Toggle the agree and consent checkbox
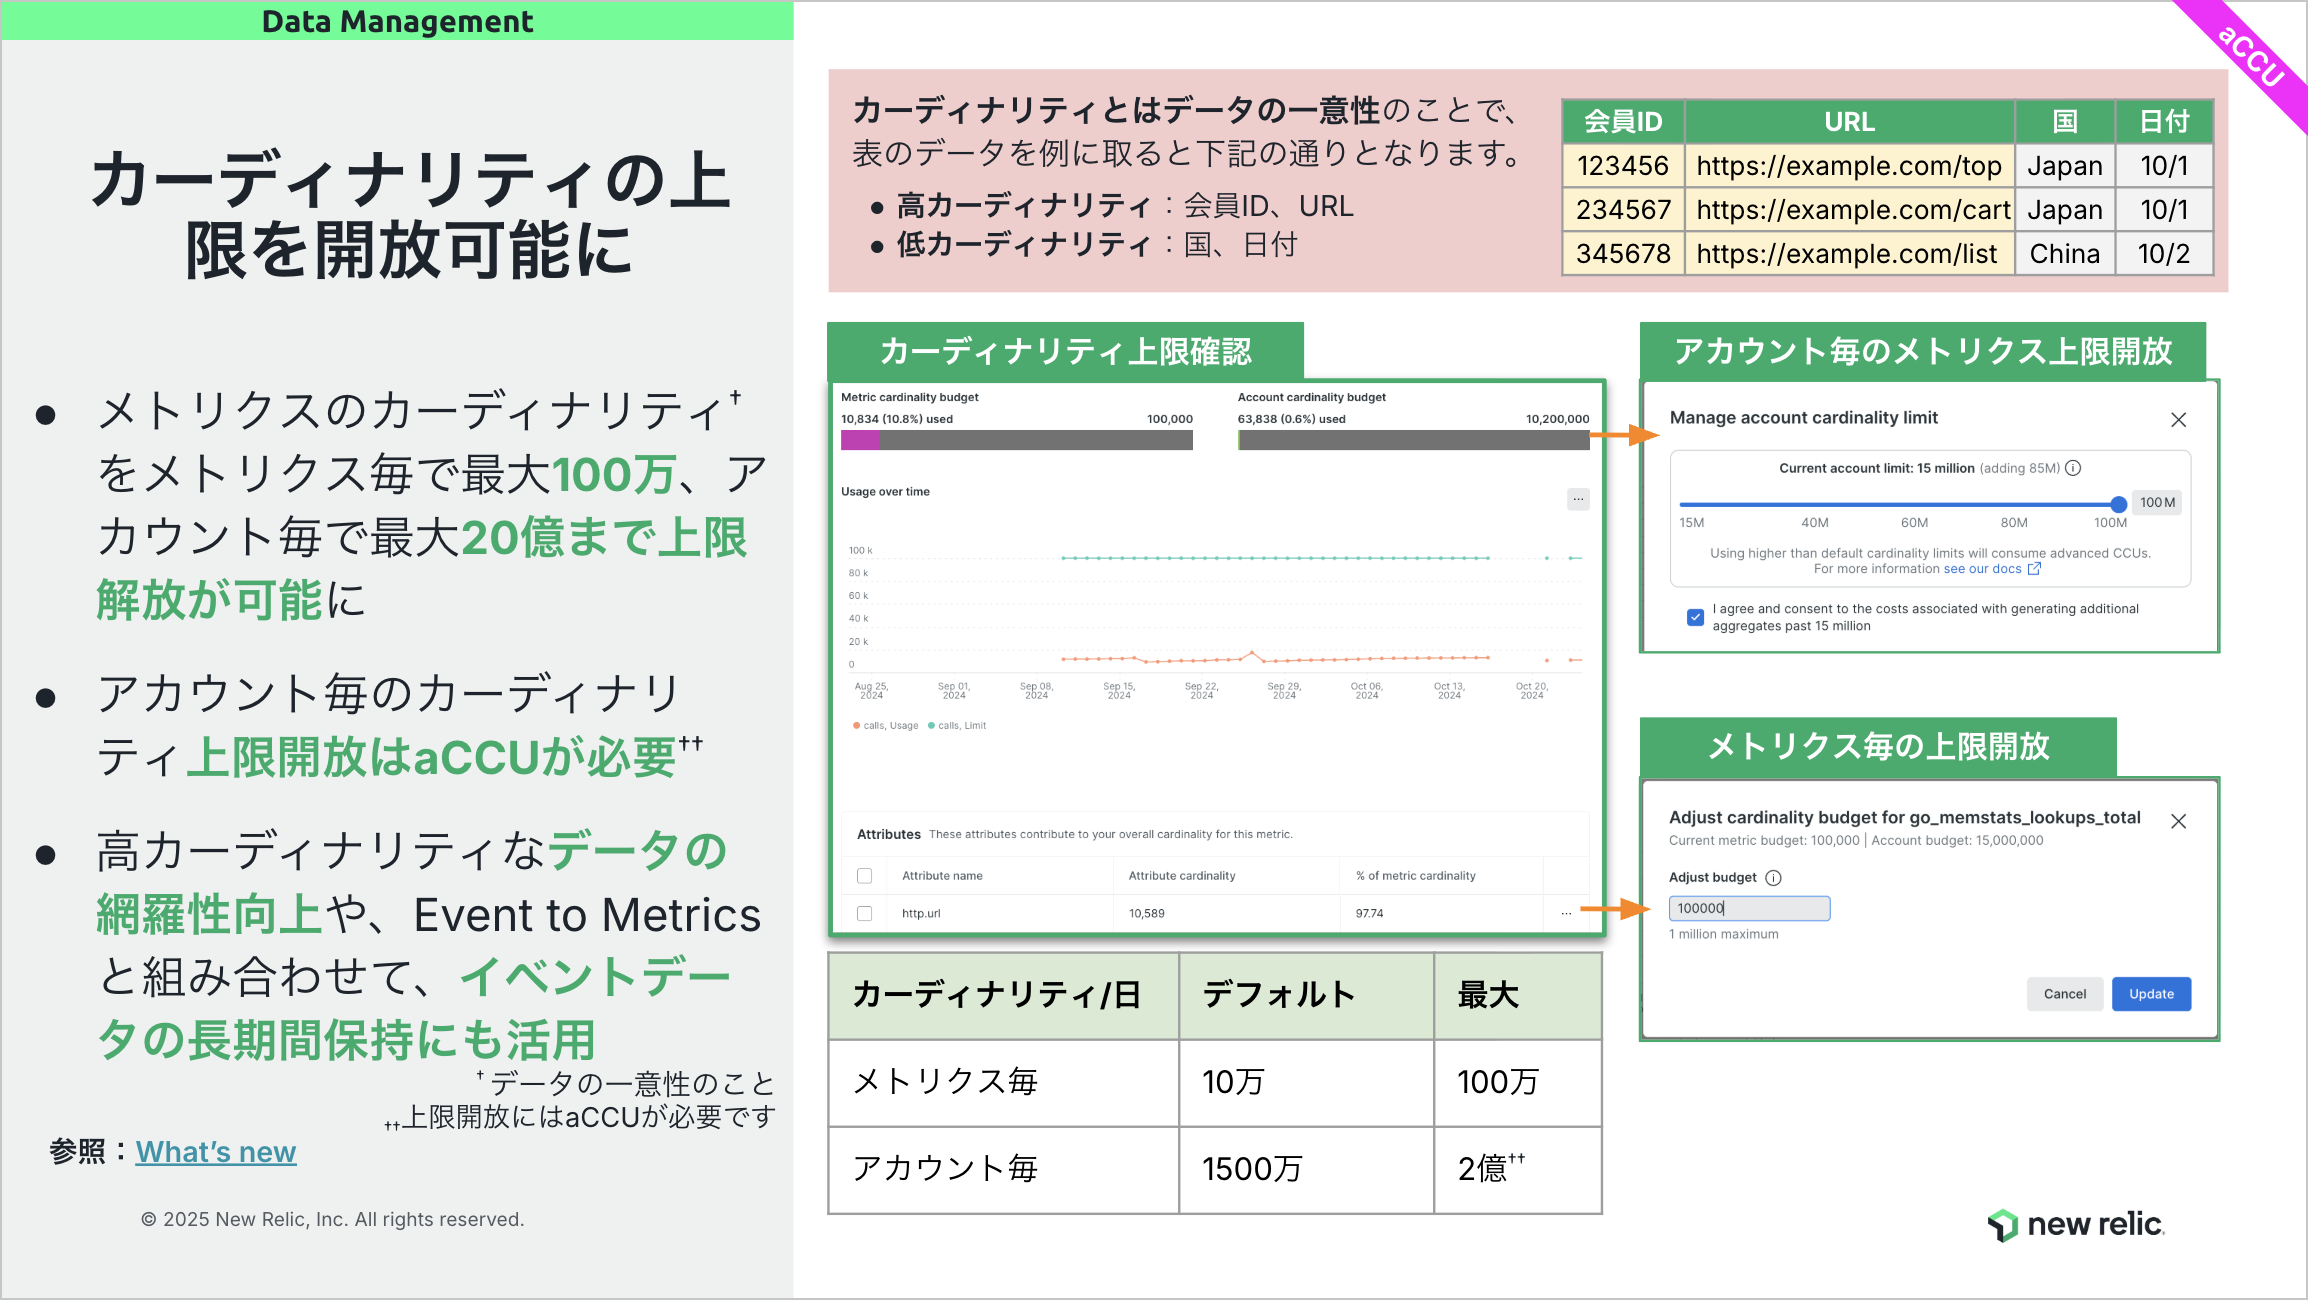The width and height of the screenshot is (2308, 1300). pos(1695,617)
